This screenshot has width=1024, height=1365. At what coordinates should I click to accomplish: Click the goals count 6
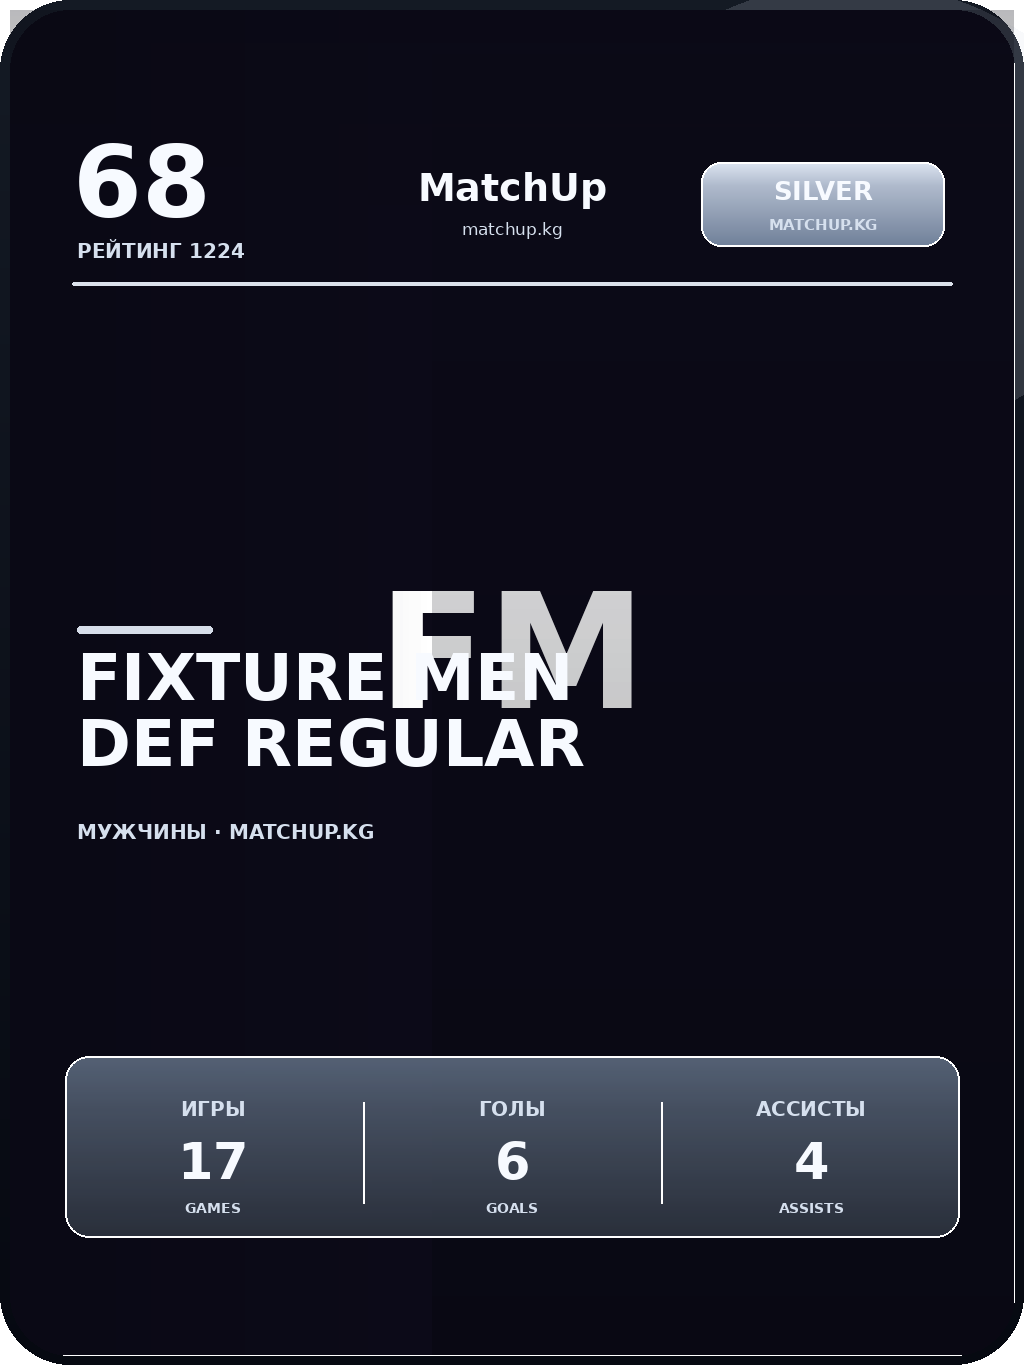coord(512,1162)
